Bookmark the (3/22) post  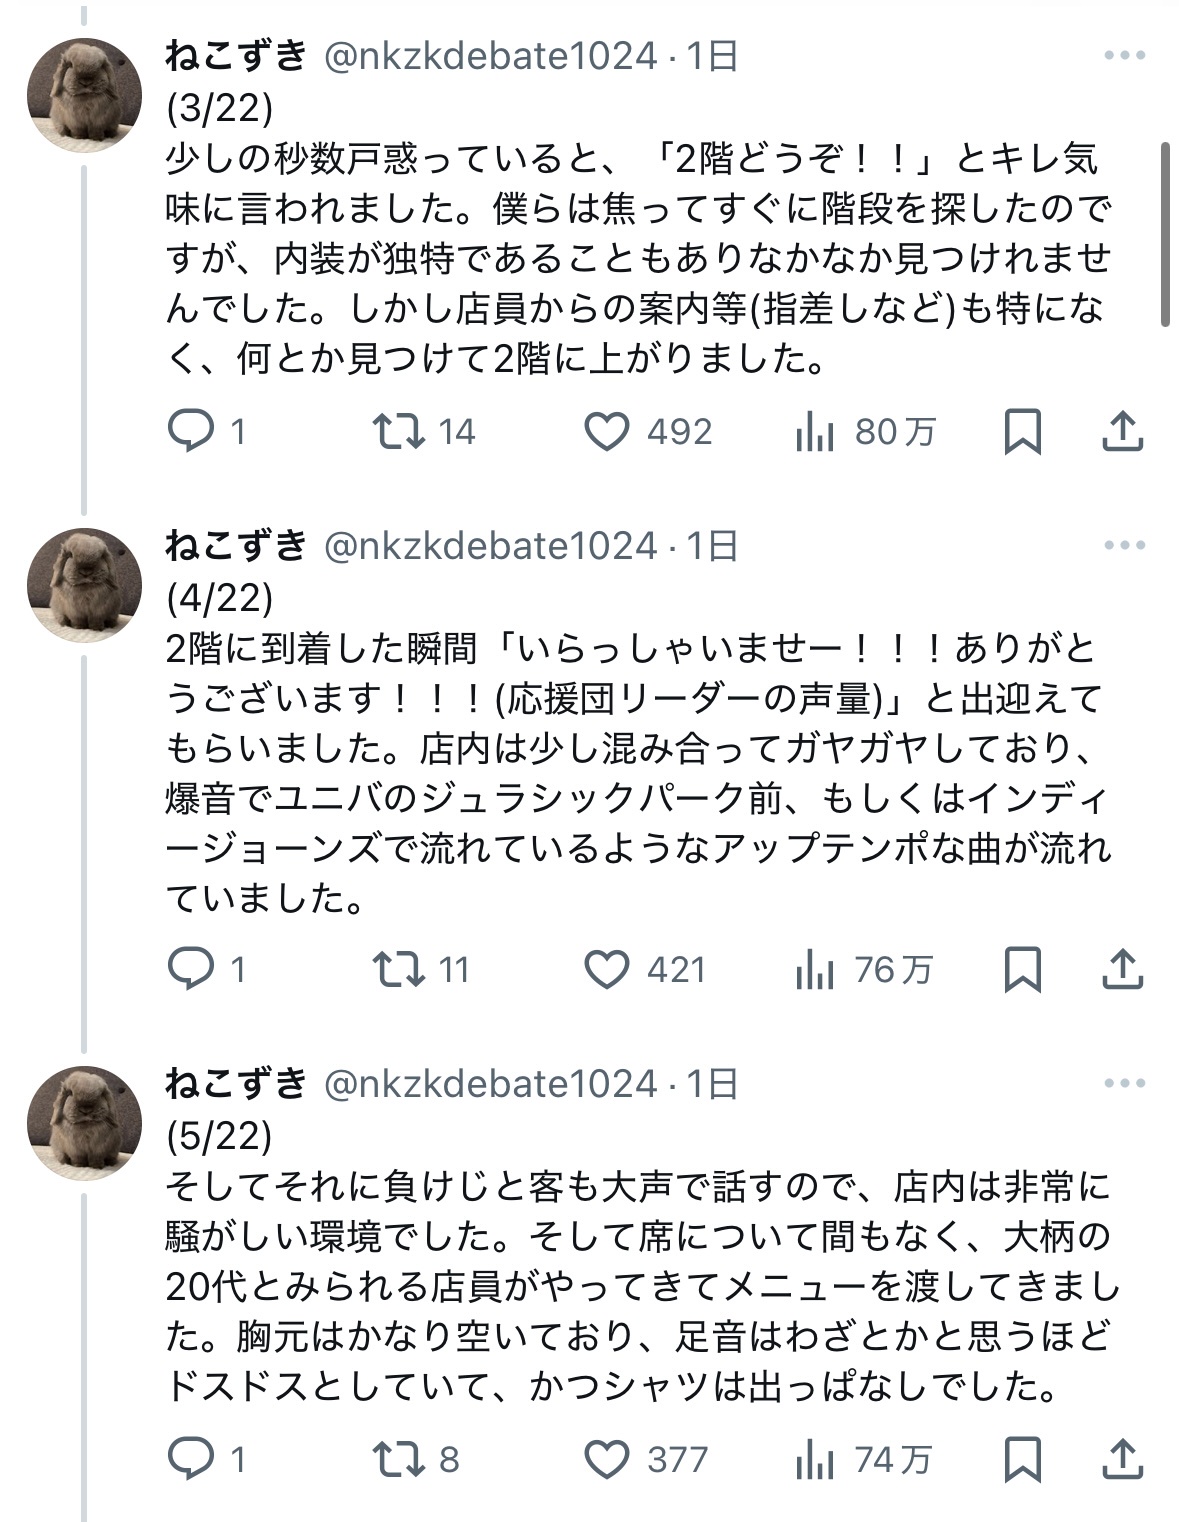1022,432
